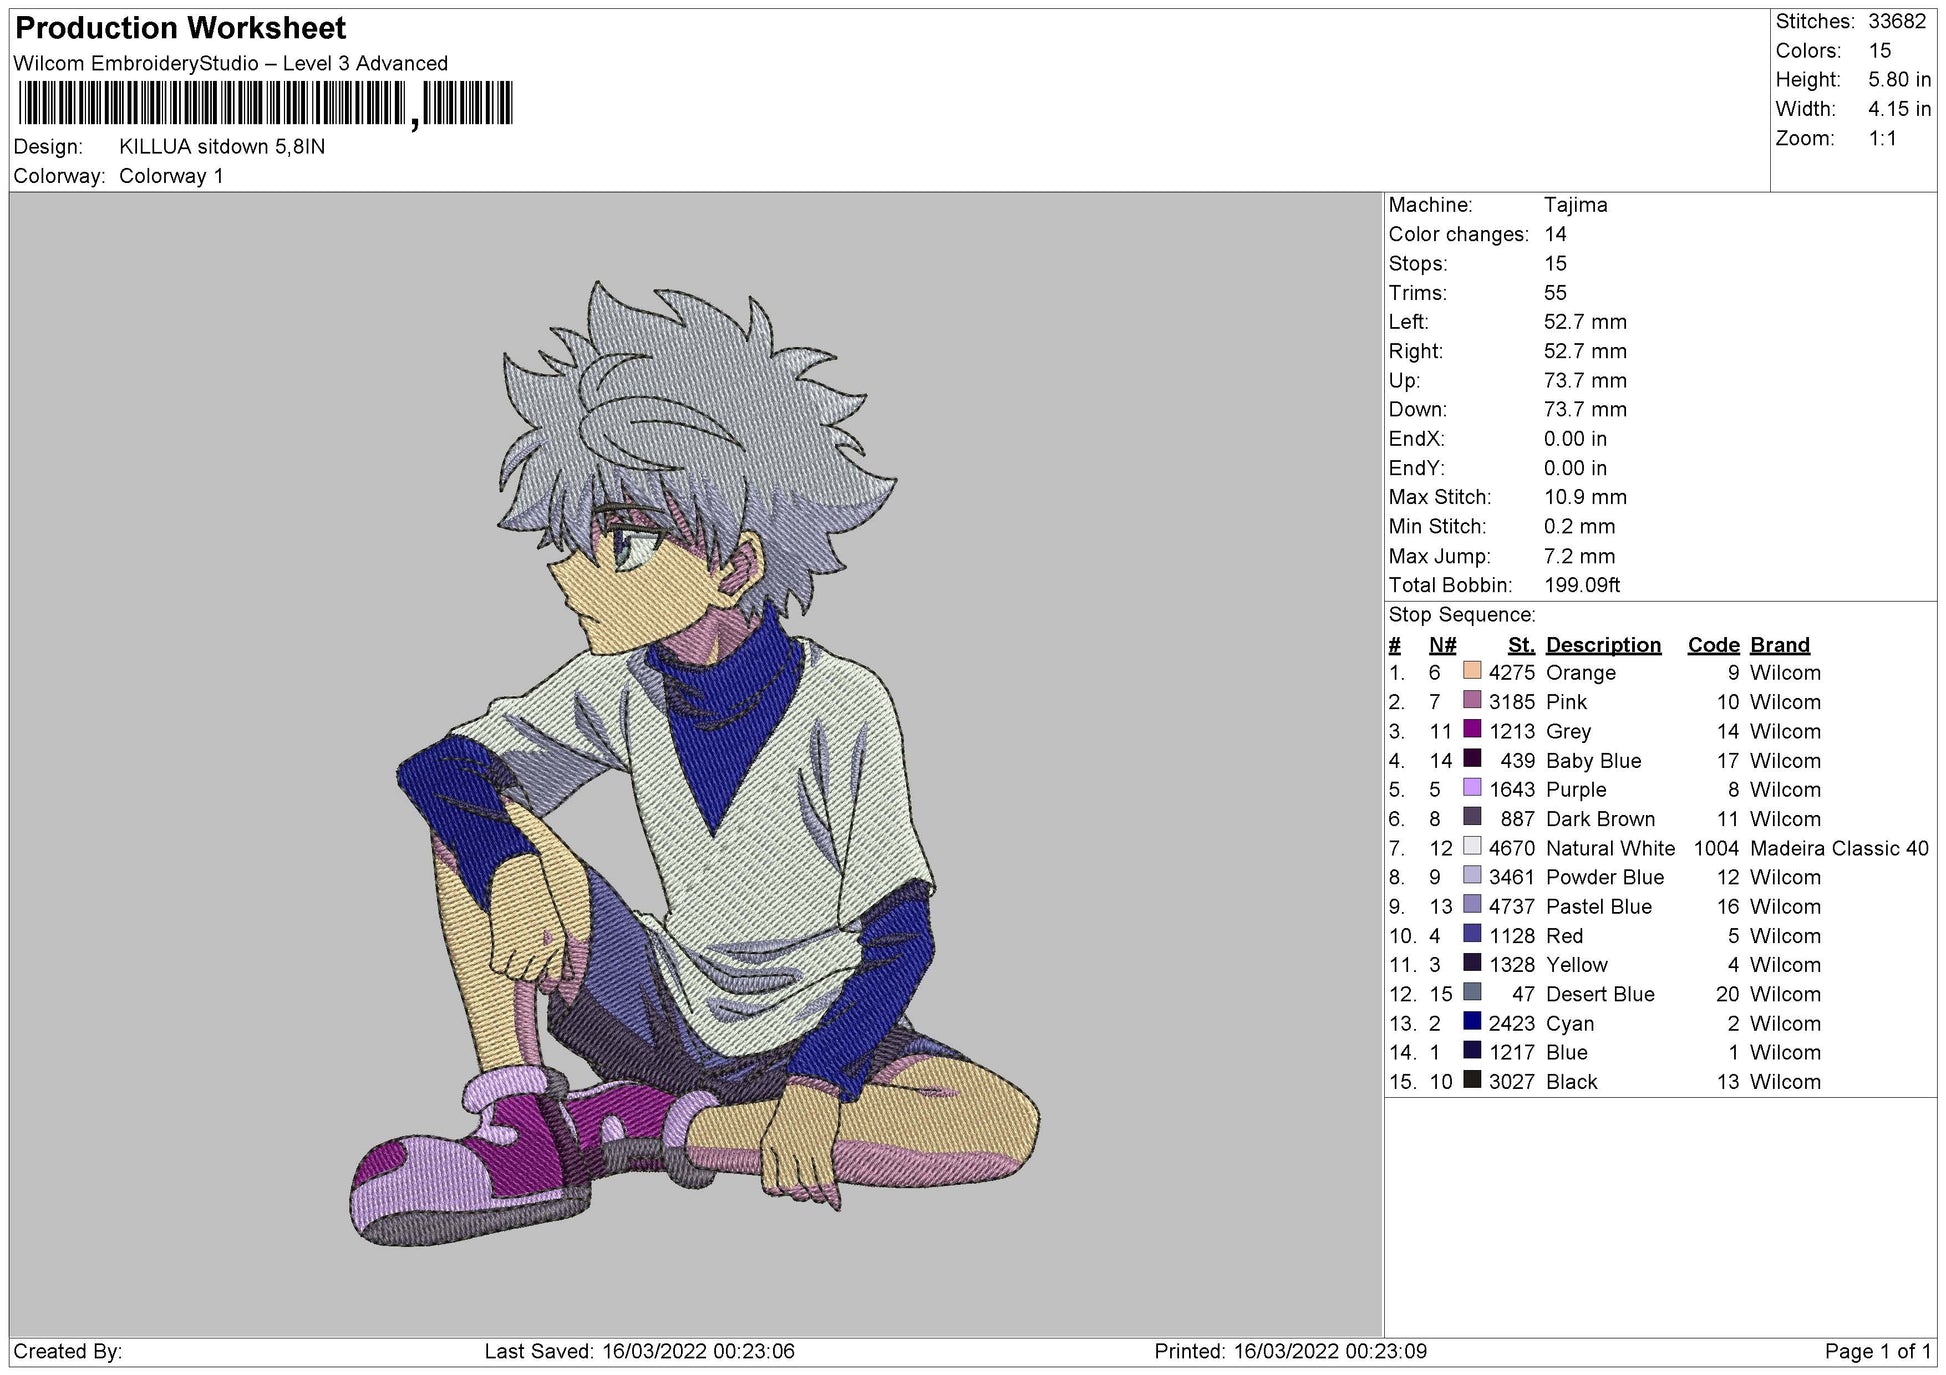Click the Left value '52.7 mm'
The height and width of the screenshot is (1375, 1946).
(x=1585, y=322)
